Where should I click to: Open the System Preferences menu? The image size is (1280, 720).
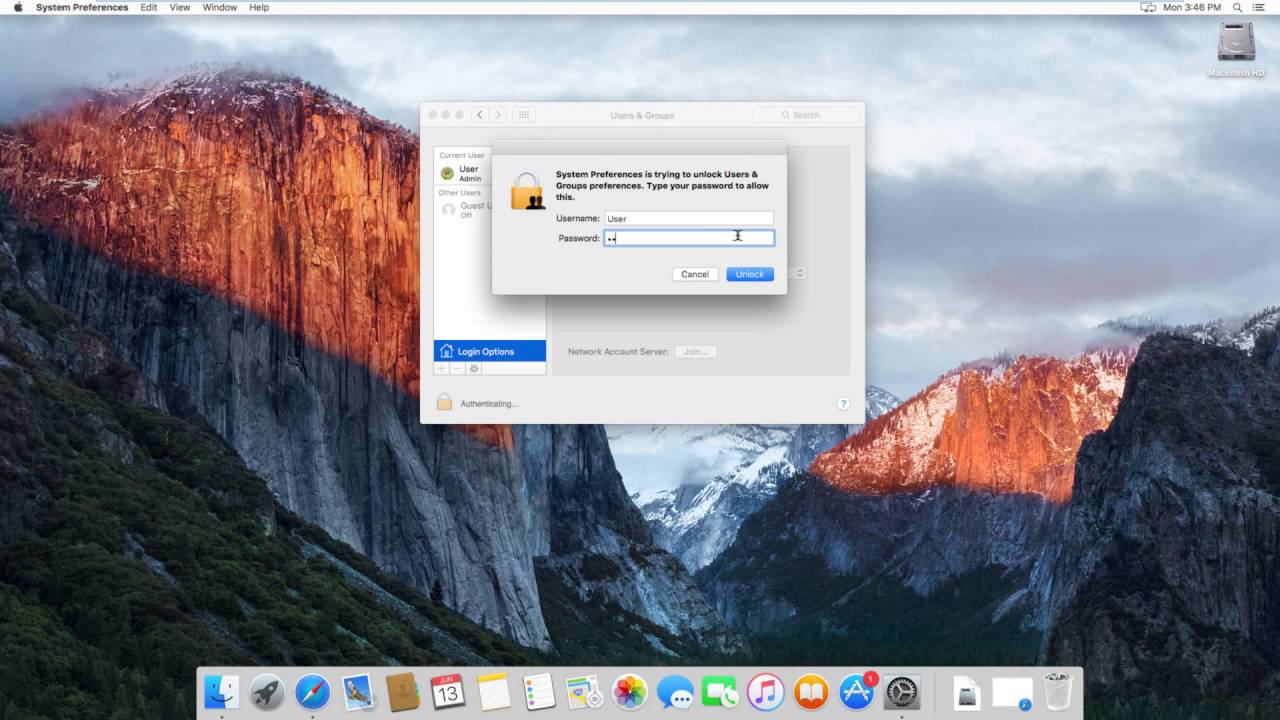click(82, 7)
